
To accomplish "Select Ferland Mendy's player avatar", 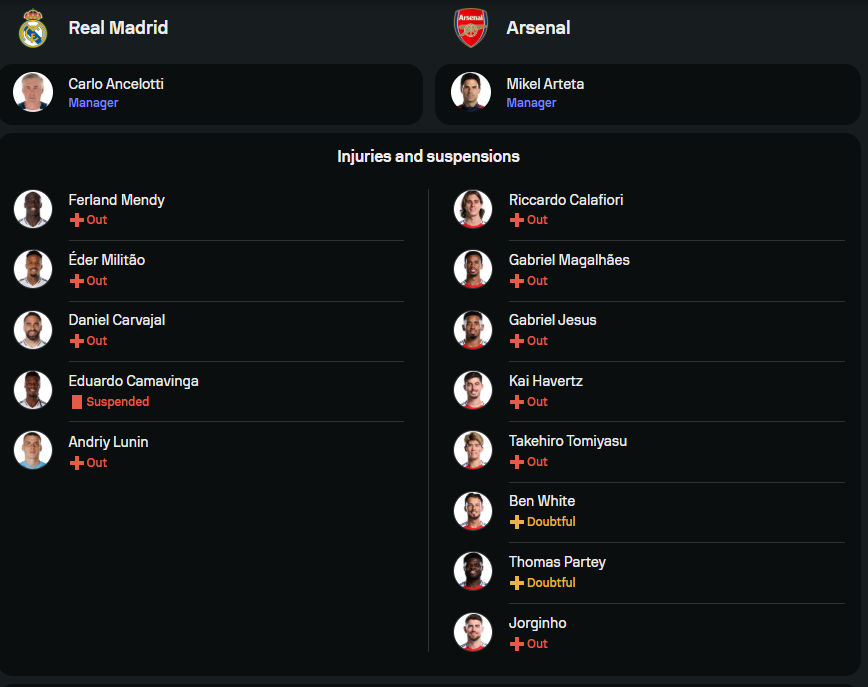I will 33,209.
